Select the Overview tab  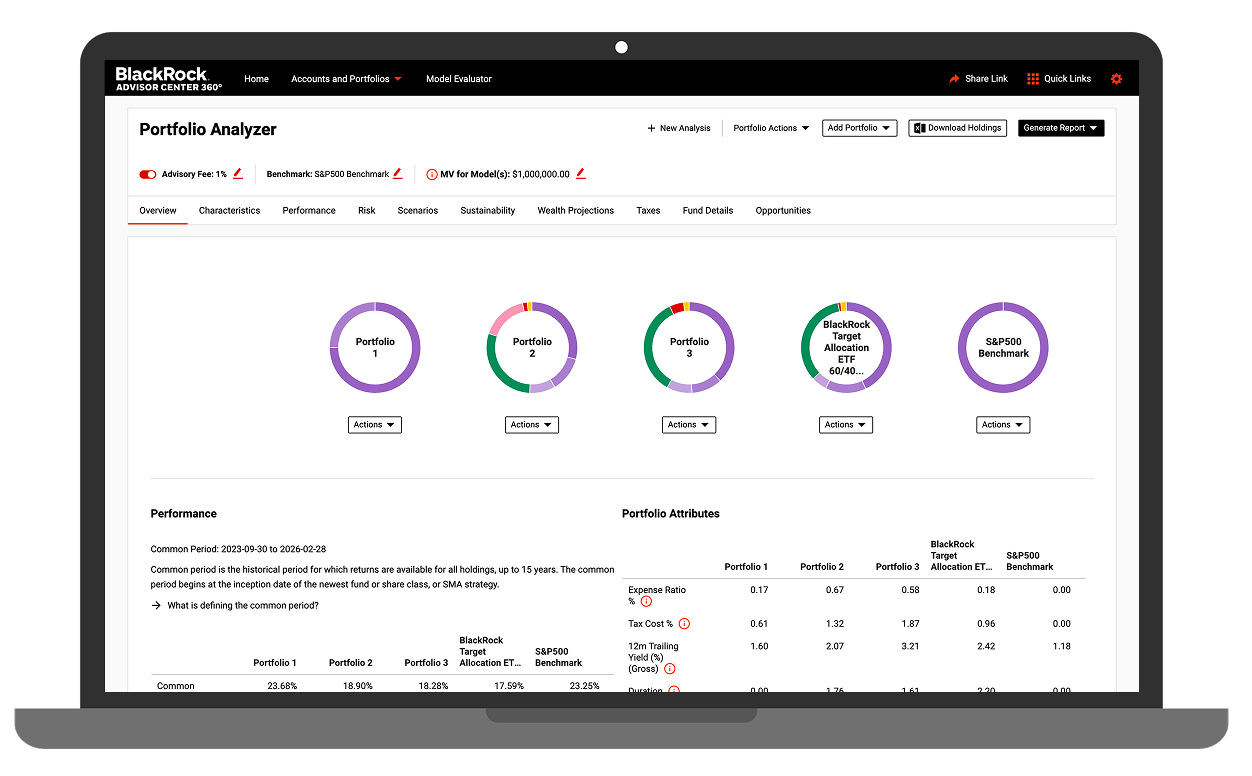point(158,211)
